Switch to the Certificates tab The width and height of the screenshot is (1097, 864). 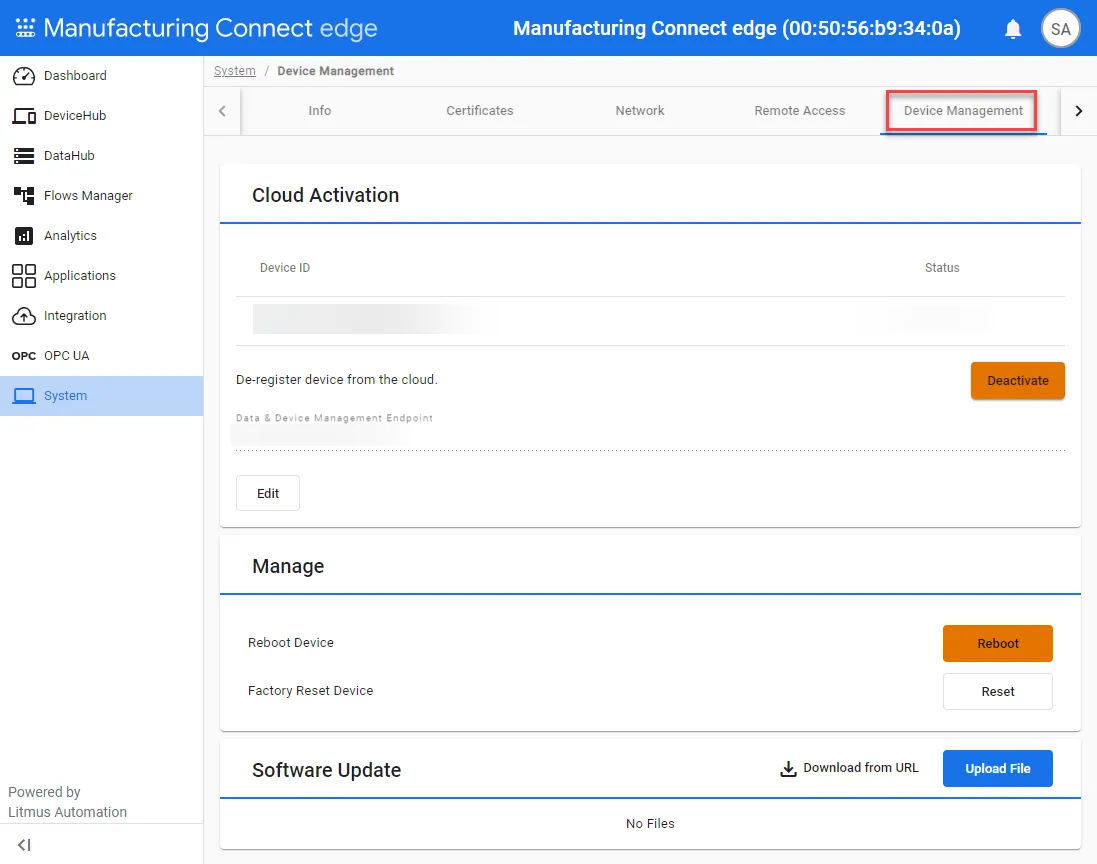point(479,111)
